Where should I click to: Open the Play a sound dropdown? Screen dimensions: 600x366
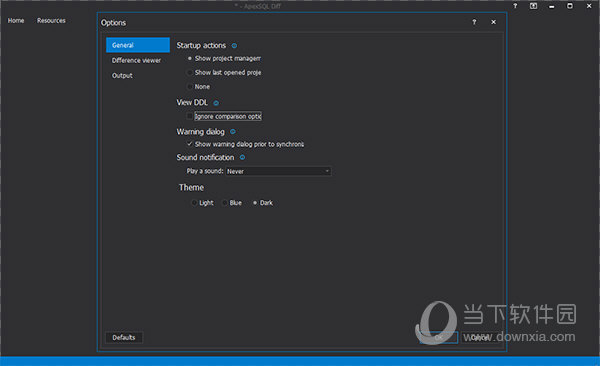pyautogui.click(x=278, y=171)
